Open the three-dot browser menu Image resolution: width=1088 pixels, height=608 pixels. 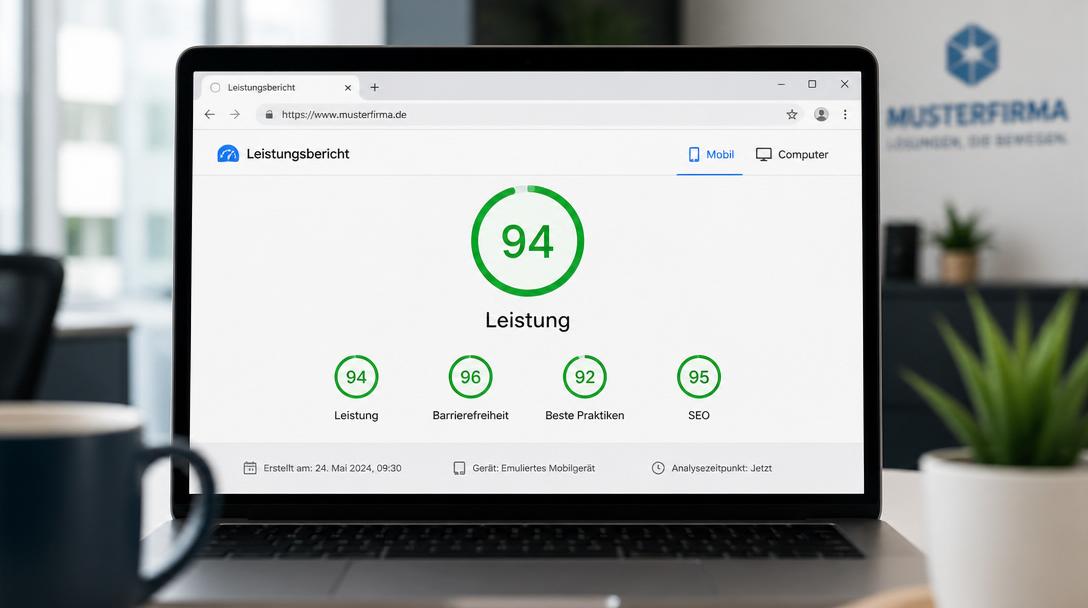click(844, 115)
